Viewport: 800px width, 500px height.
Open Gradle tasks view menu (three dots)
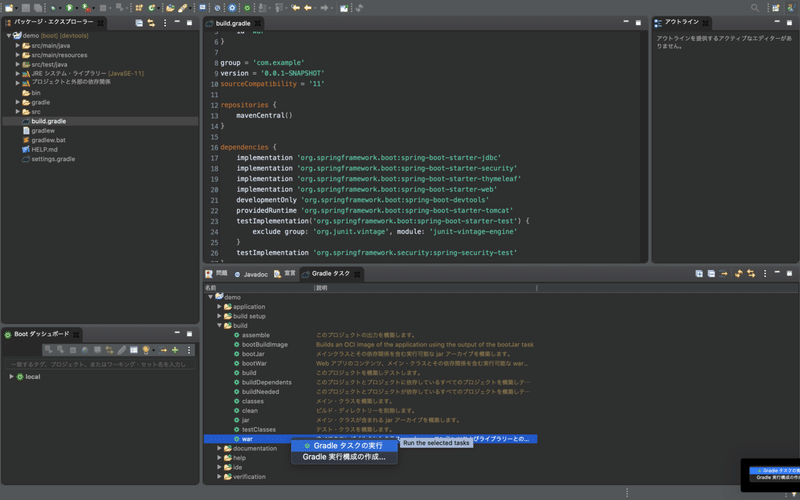(764, 274)
